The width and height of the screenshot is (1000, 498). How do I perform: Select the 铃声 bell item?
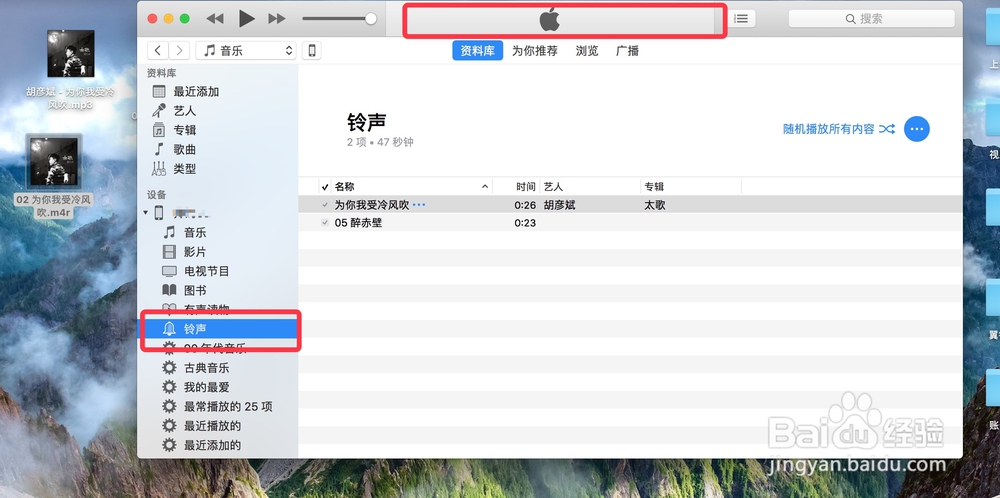218,328
